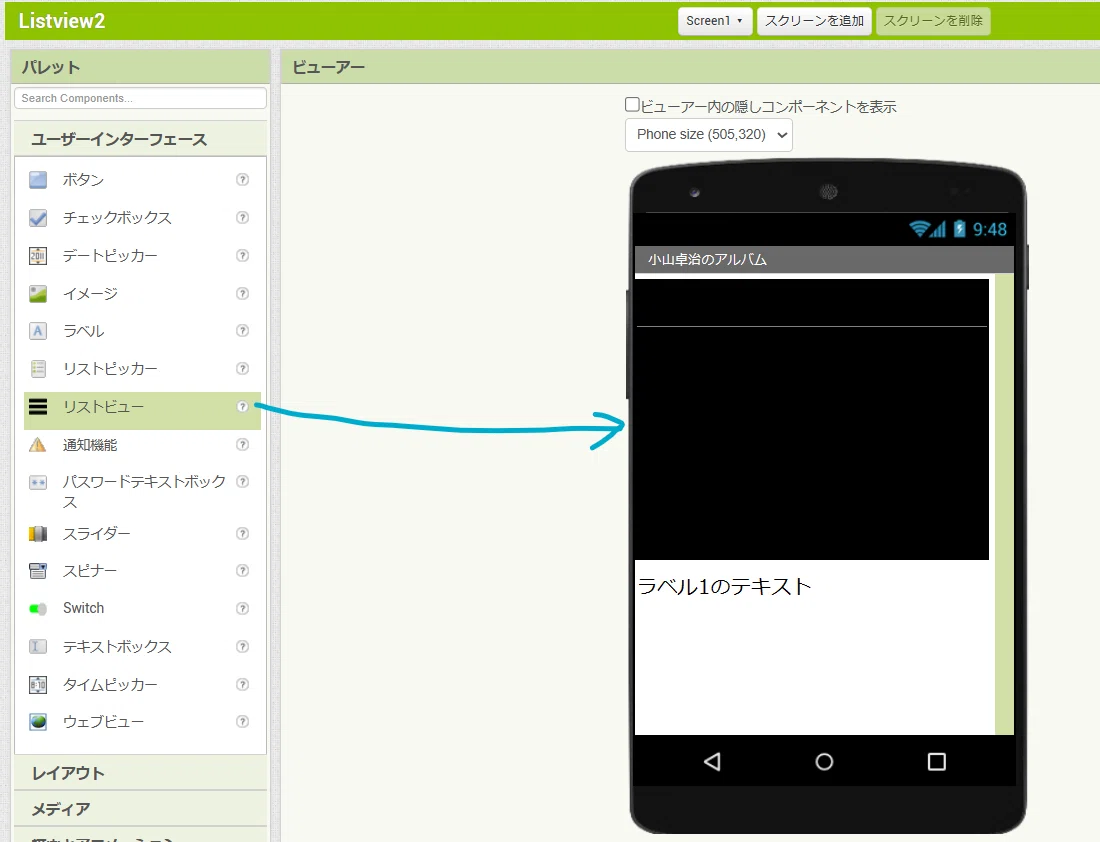Open help for スライダー component
Image resolution: width=1100 pixels, height=842 pixels.
[x=243, y=533]
